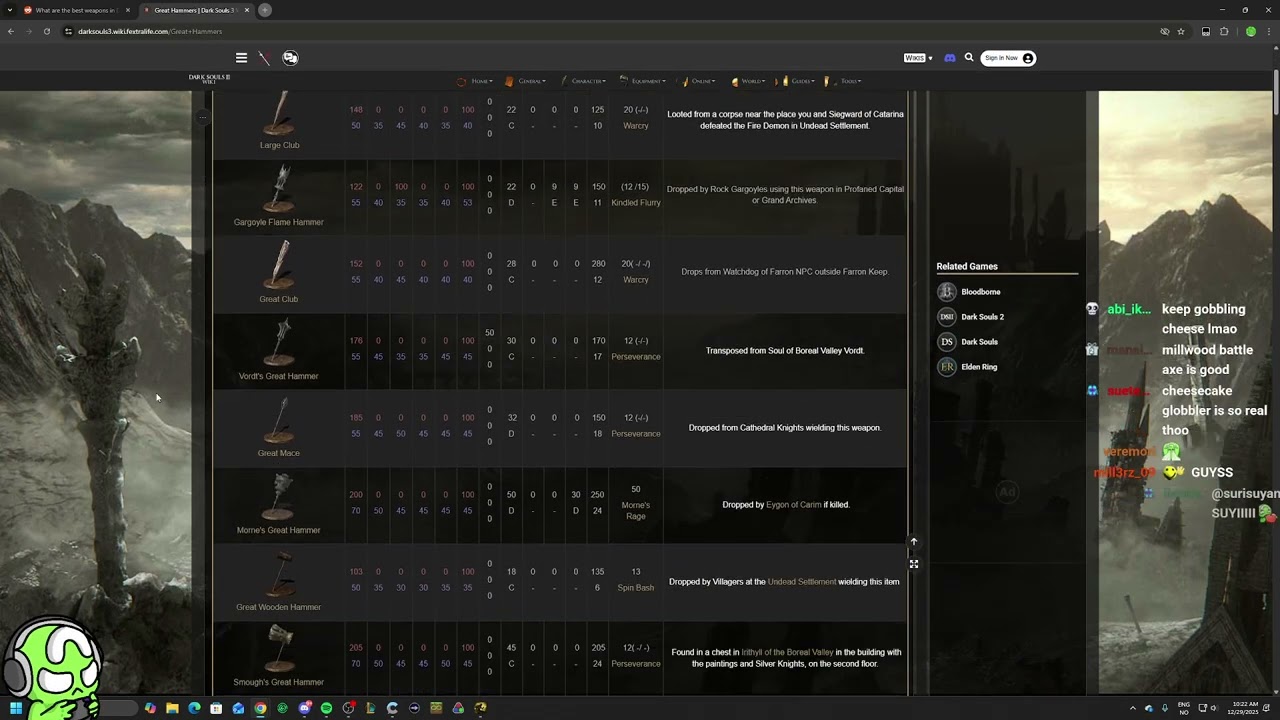Open the Discord icon link
The width and height of the screenshot is (1280, 720).
pos(950,58)
